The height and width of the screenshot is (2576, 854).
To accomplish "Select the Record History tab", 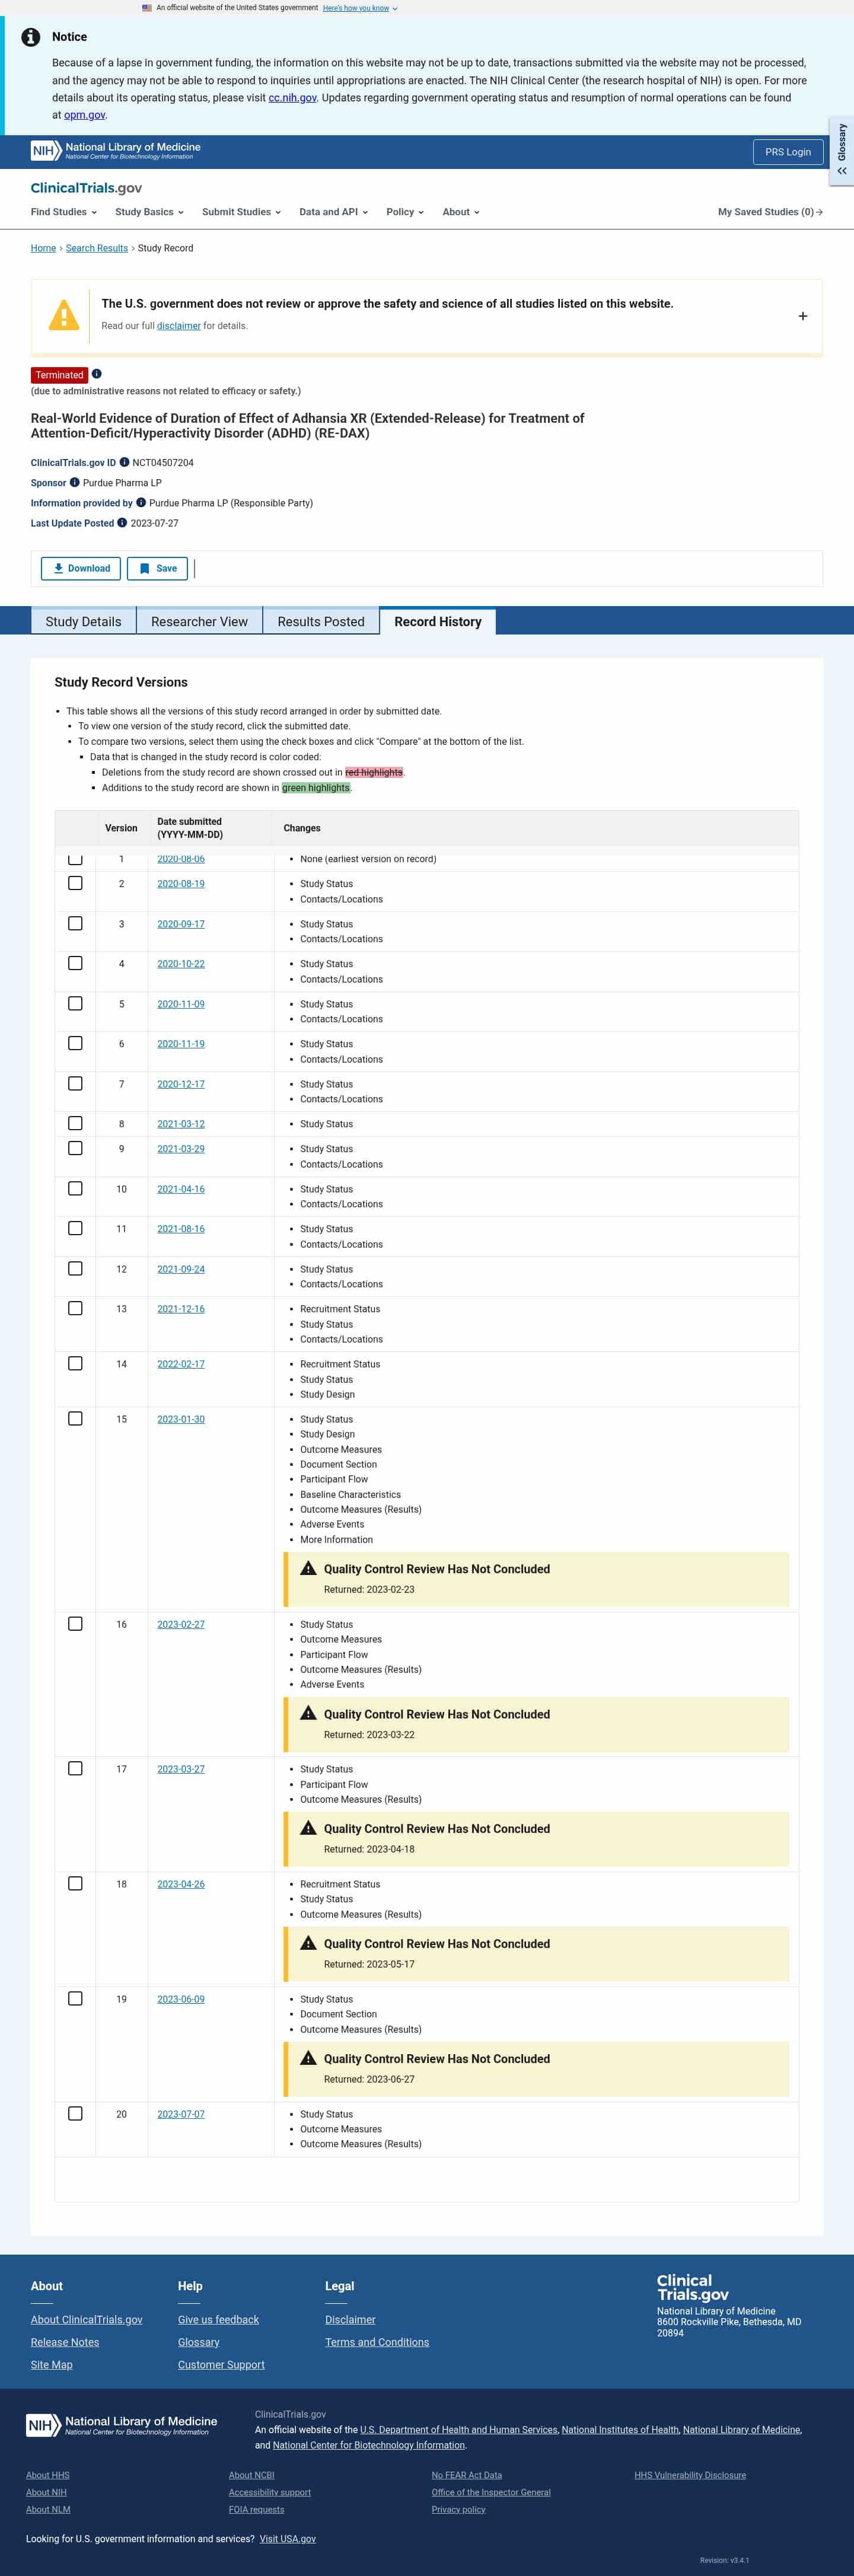I will tap(438, 621).
